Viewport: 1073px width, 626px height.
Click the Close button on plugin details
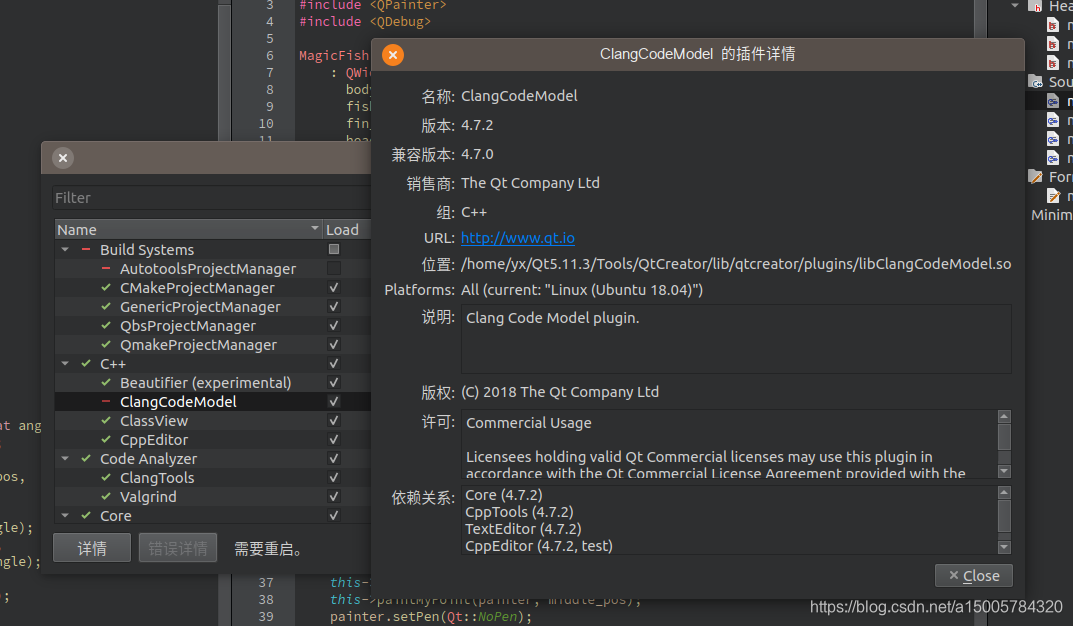pos(973,575)
